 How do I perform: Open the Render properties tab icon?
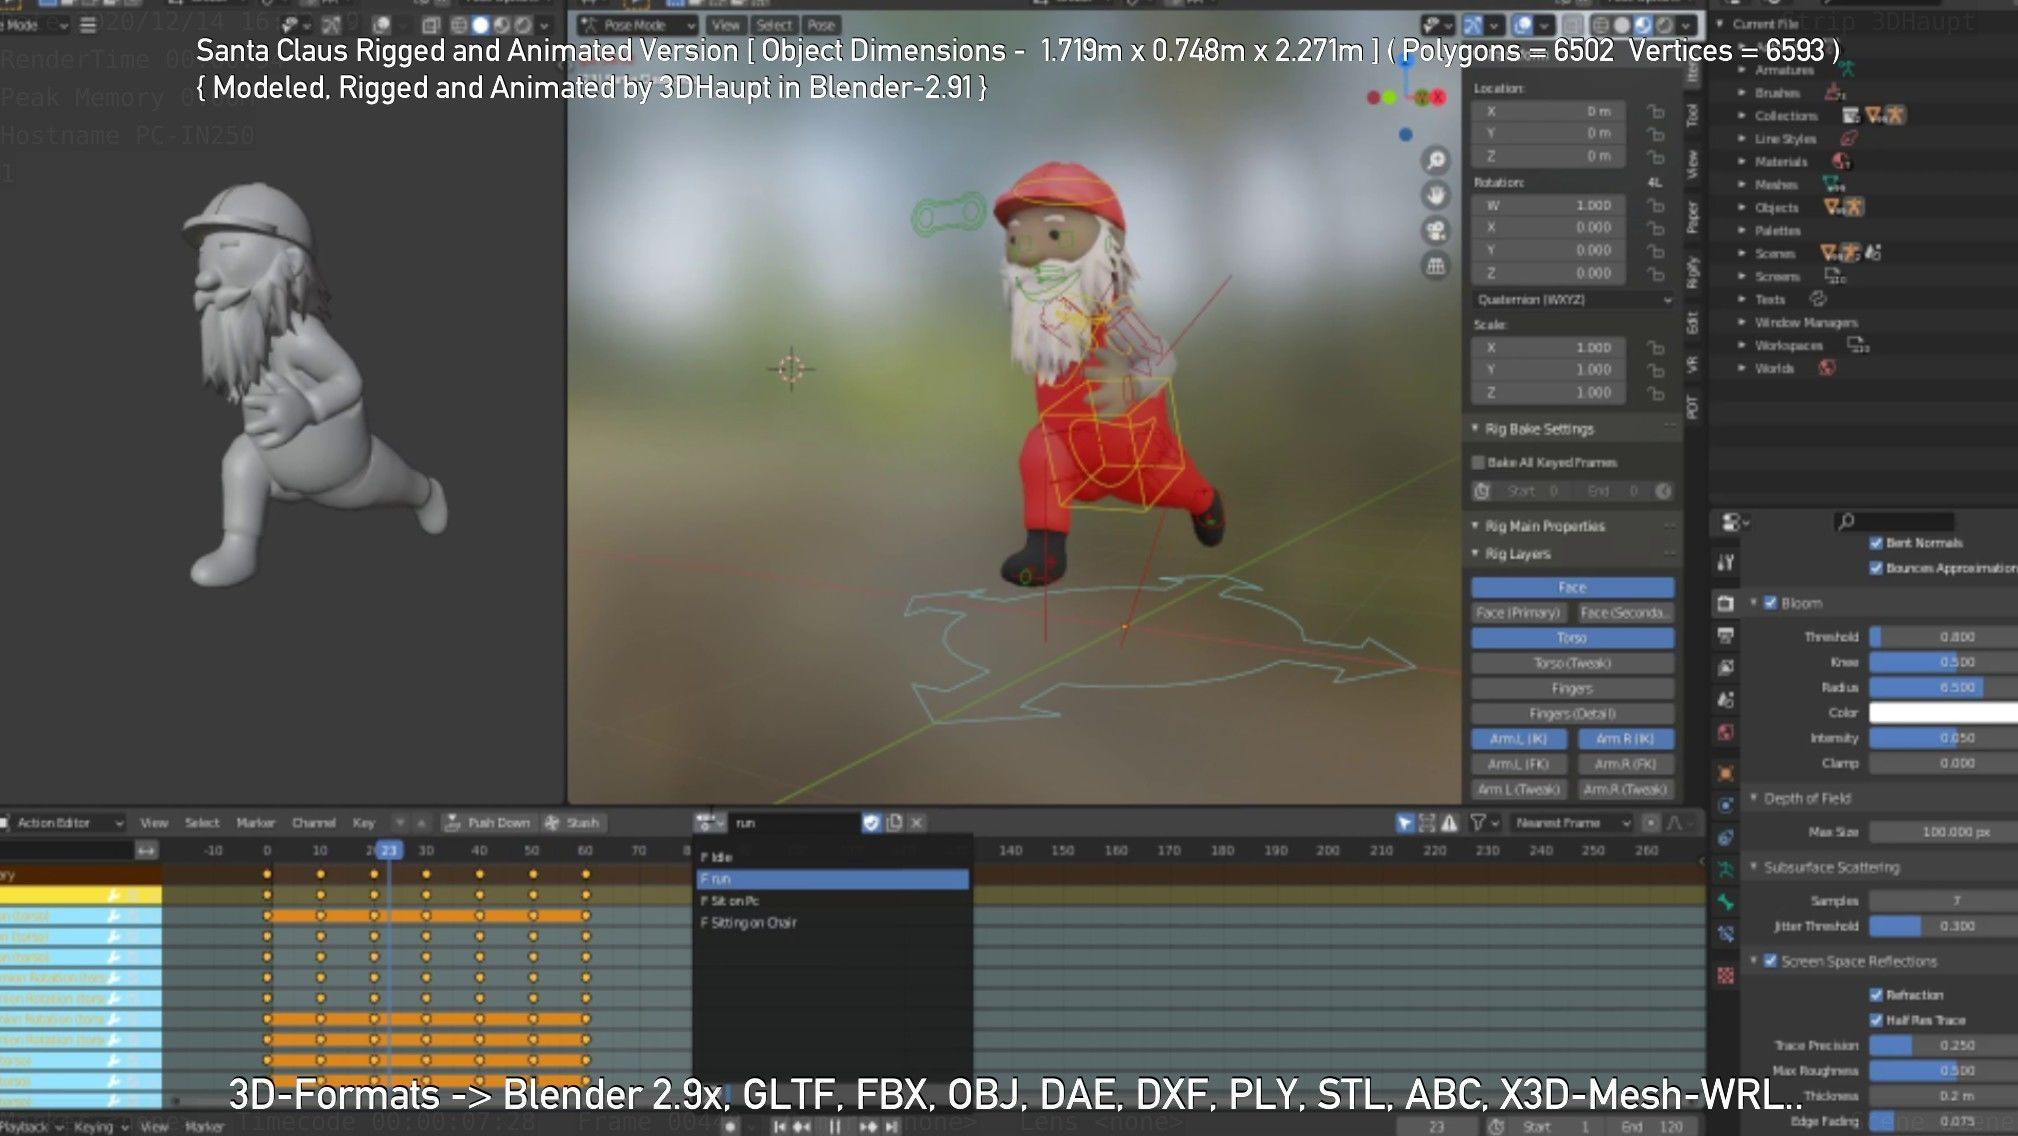(x=1726, y=603)
